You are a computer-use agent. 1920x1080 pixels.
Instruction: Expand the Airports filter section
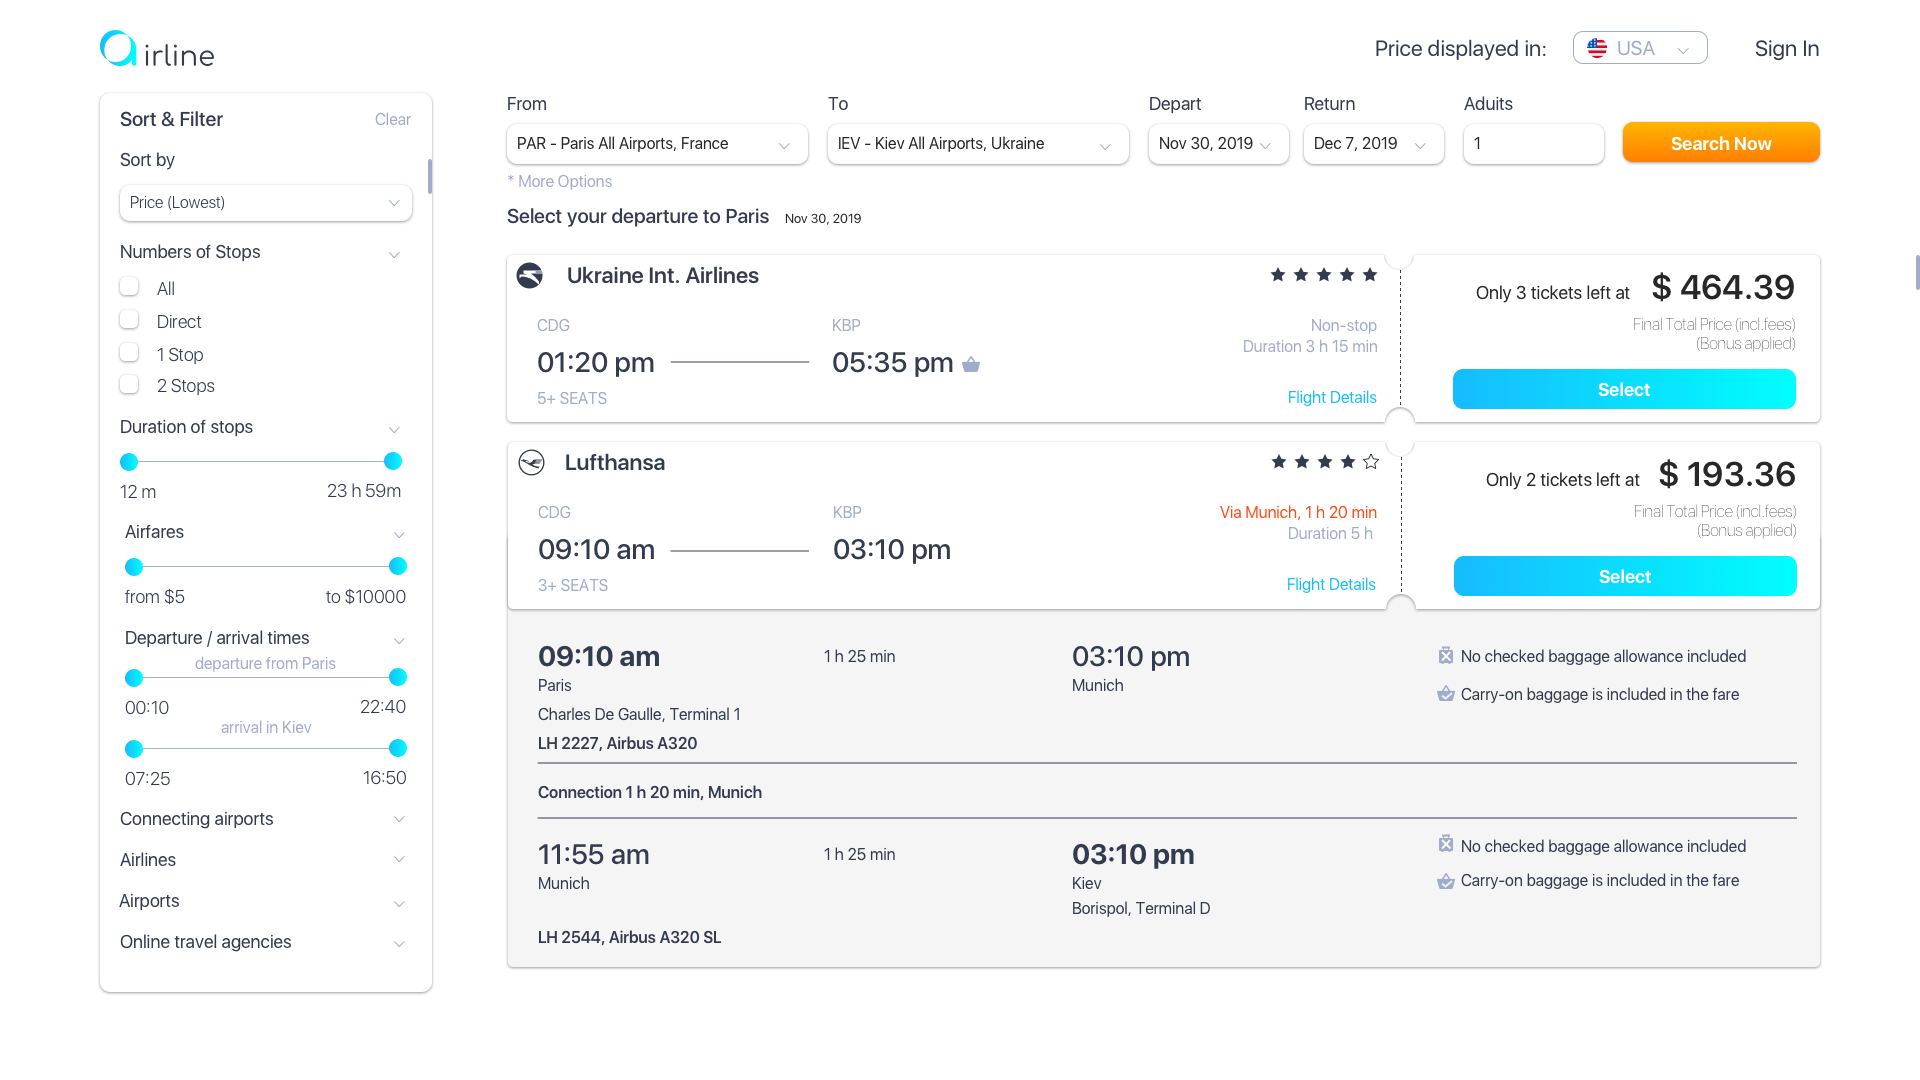point(399,903)
